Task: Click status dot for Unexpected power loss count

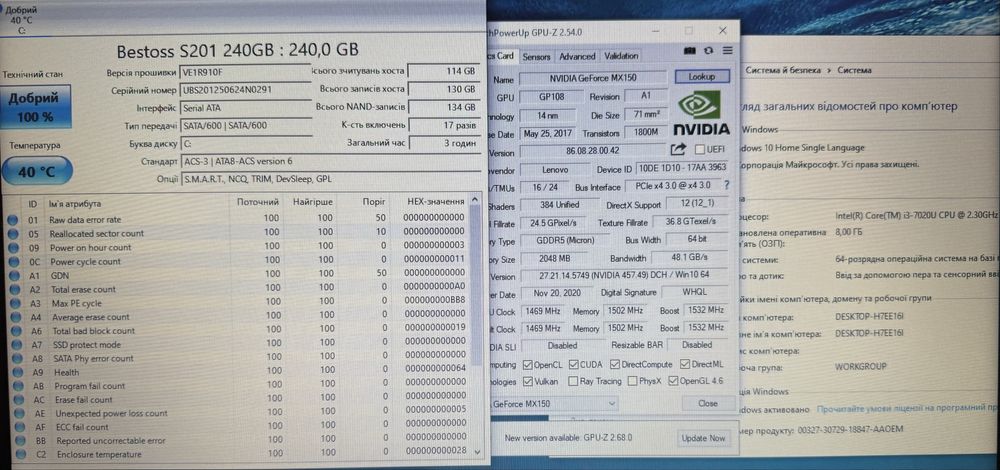Action: coord(18,413)
